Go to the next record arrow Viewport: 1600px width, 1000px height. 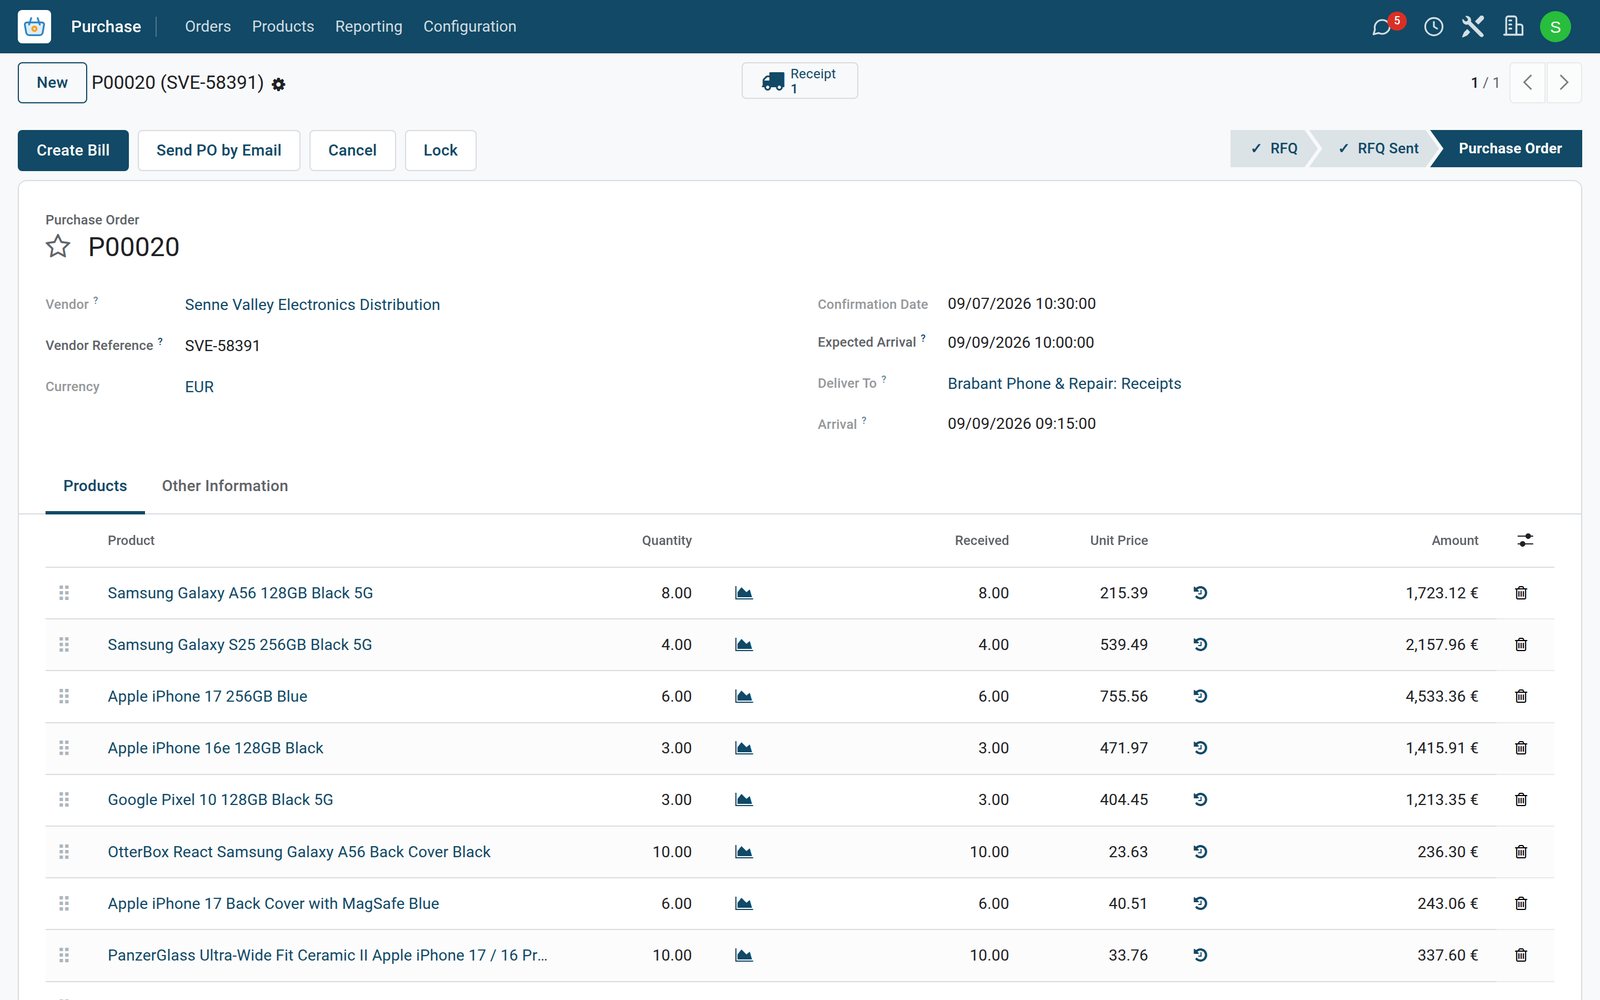pos(1564,83)
